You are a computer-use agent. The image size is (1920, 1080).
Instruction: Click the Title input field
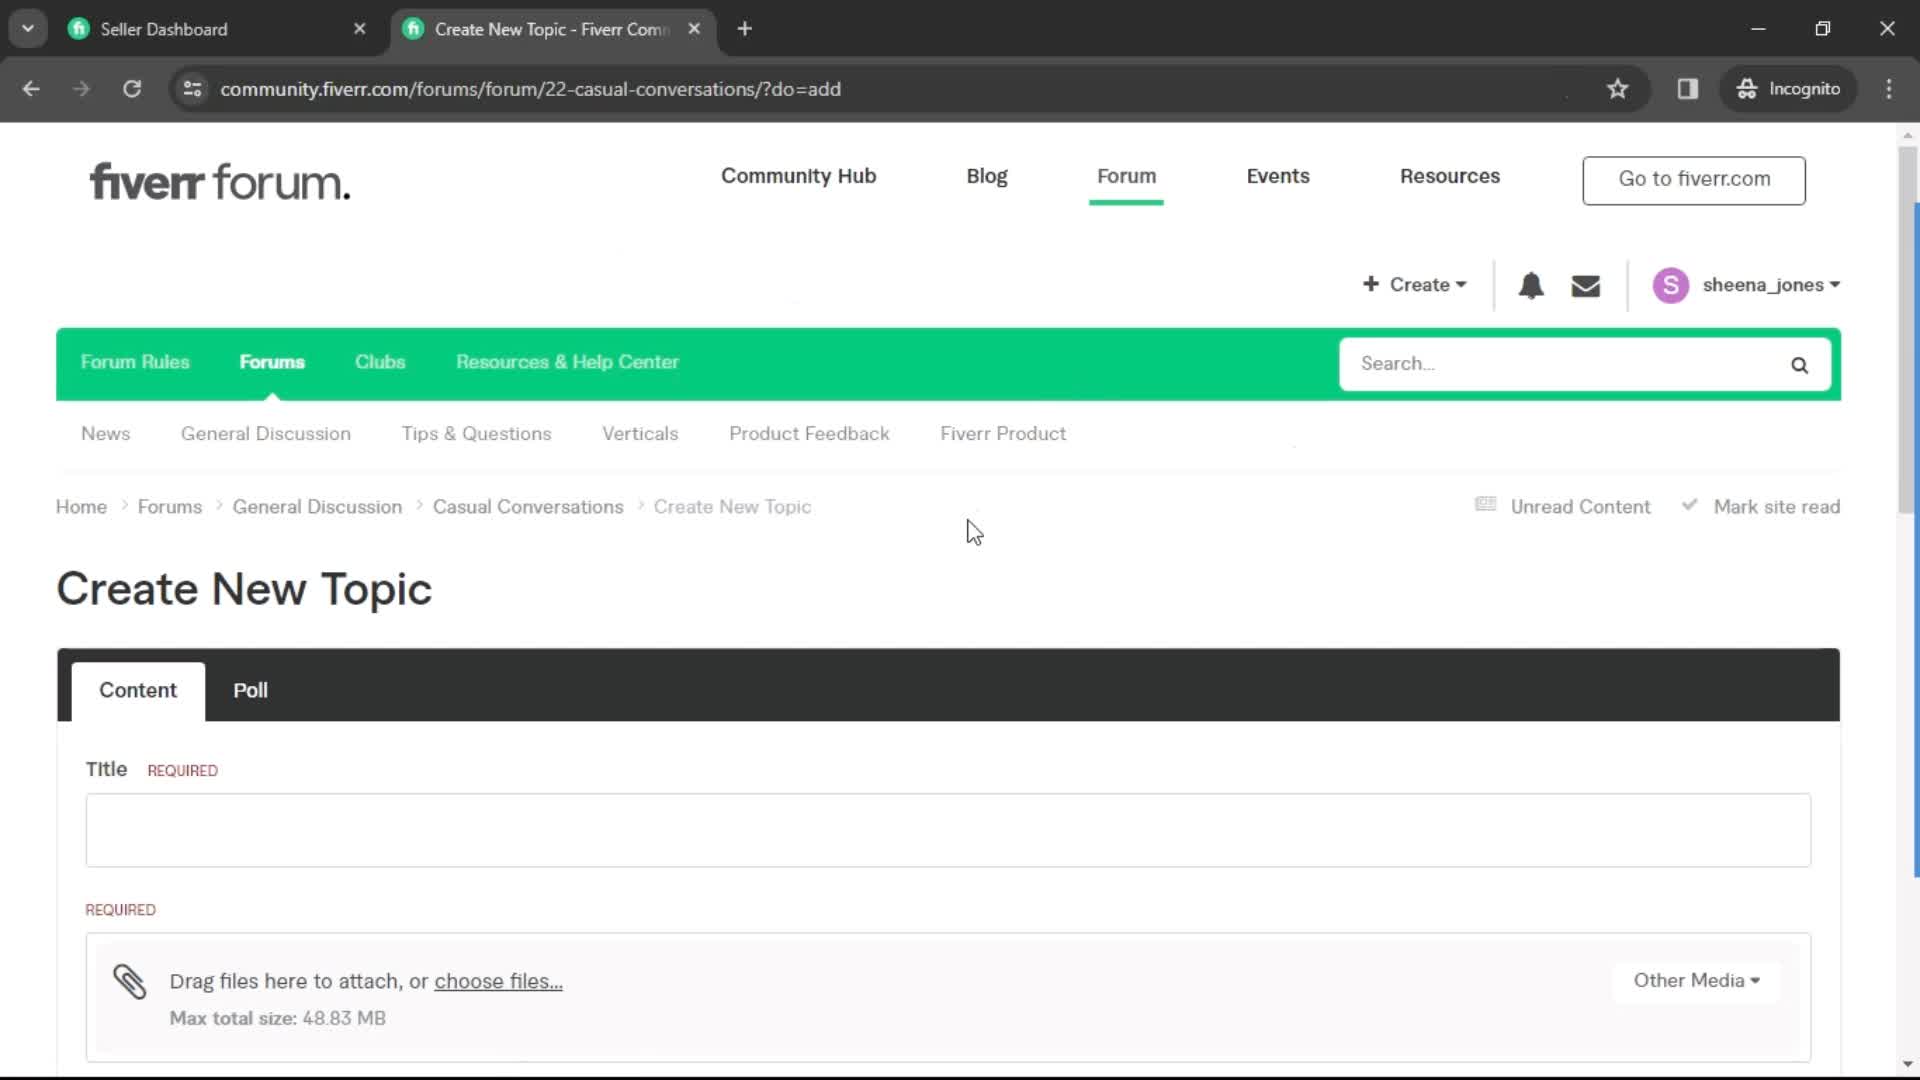tap(945, 828)
